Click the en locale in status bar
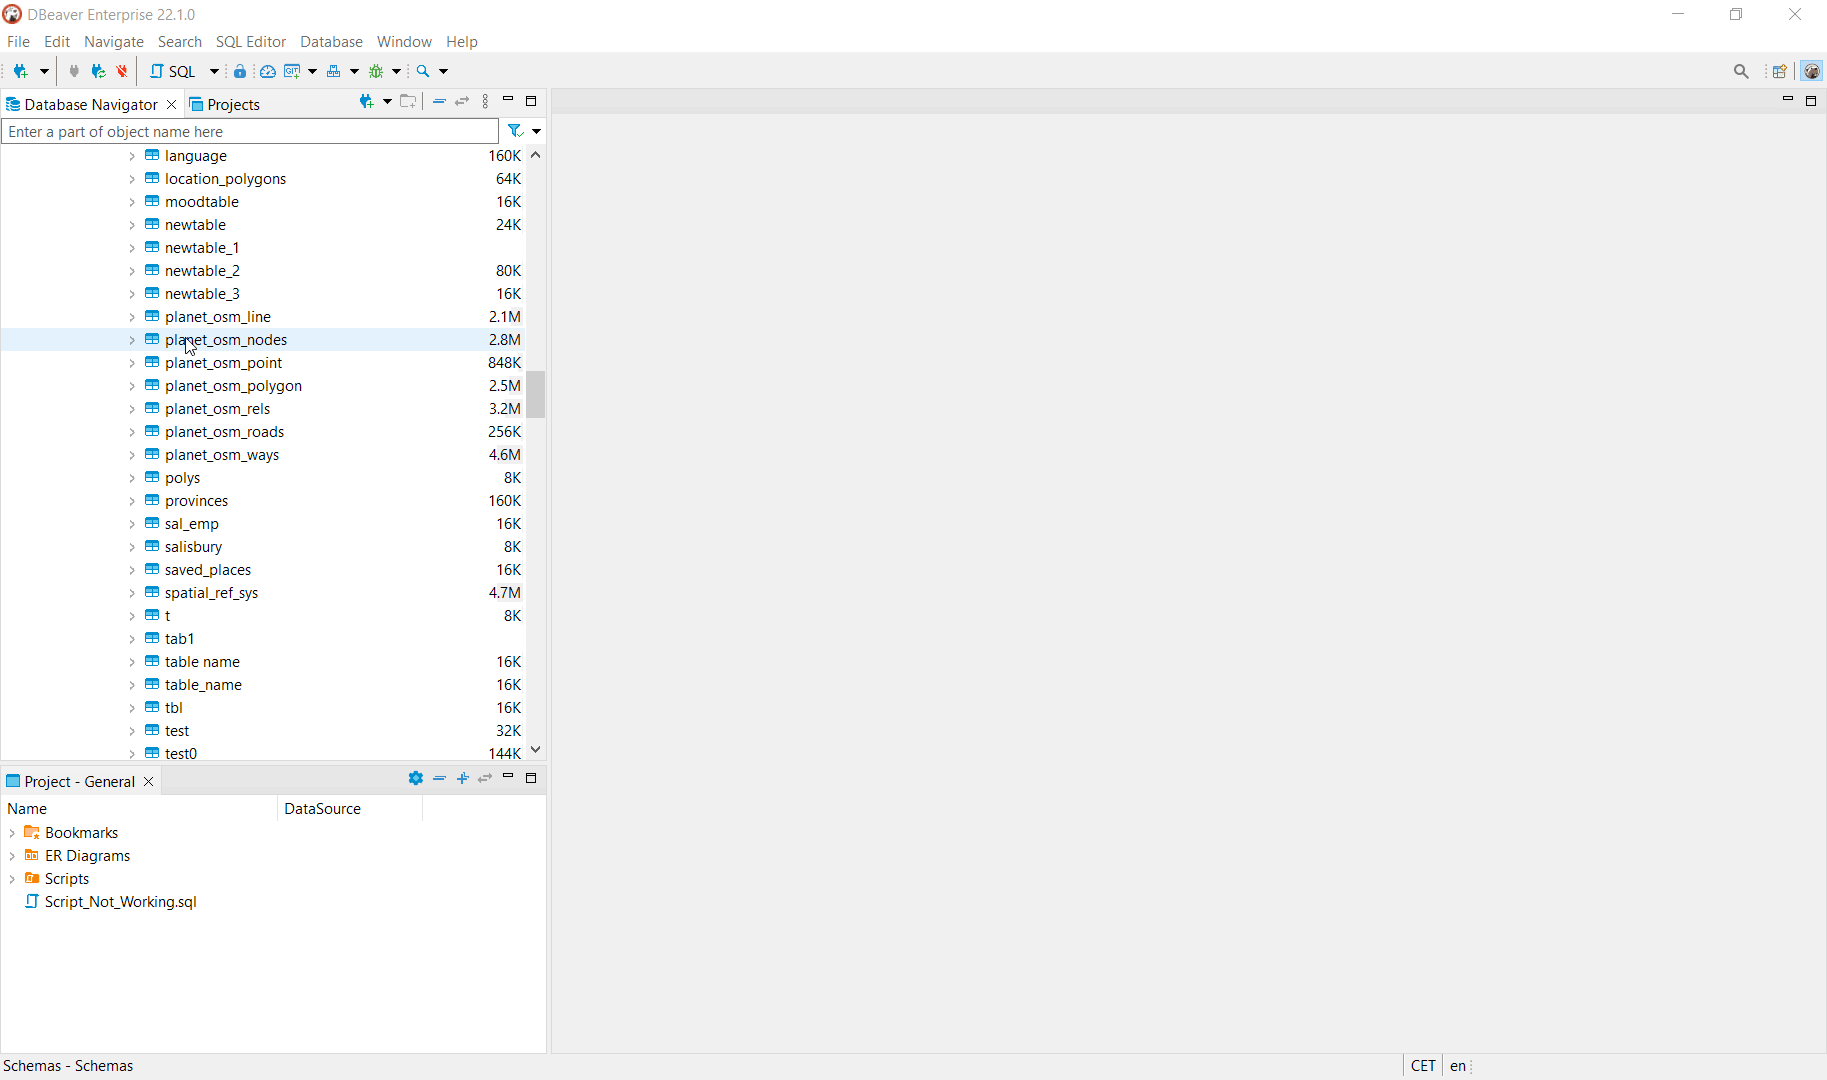Image resolution: width=1827 pixels, height=1080 pixels. coord(1458,1066)
